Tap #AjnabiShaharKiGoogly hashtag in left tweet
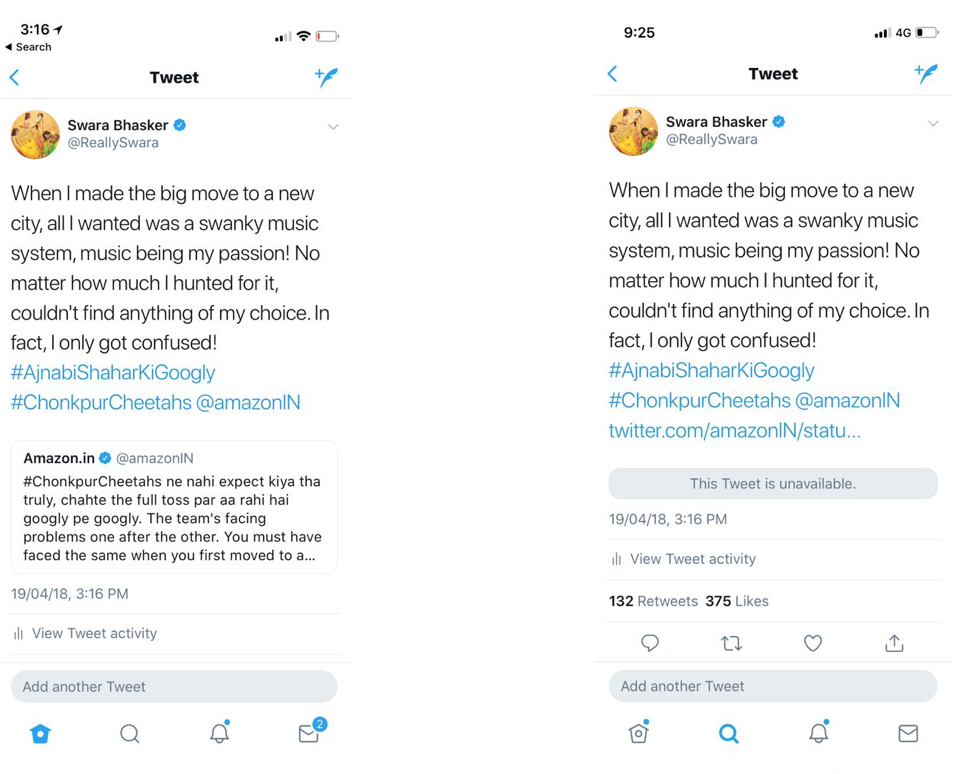This screenshot has width=980, height=774. 113,372
